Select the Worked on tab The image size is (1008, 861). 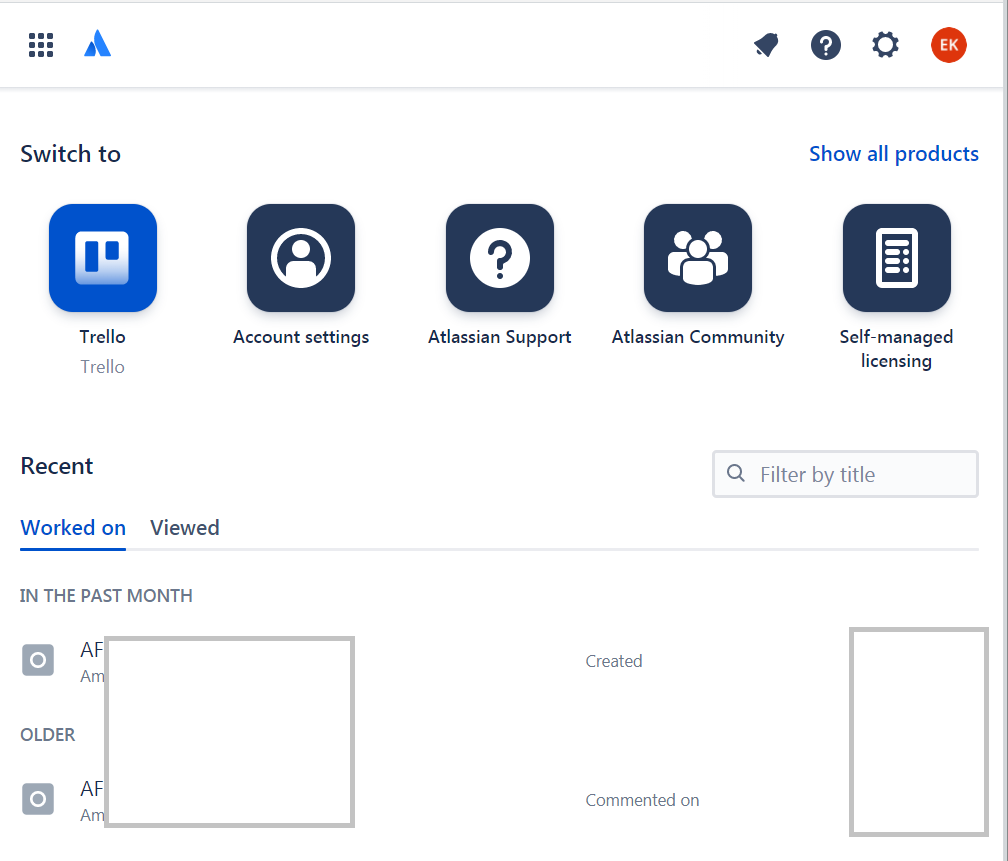pos(73,528)
